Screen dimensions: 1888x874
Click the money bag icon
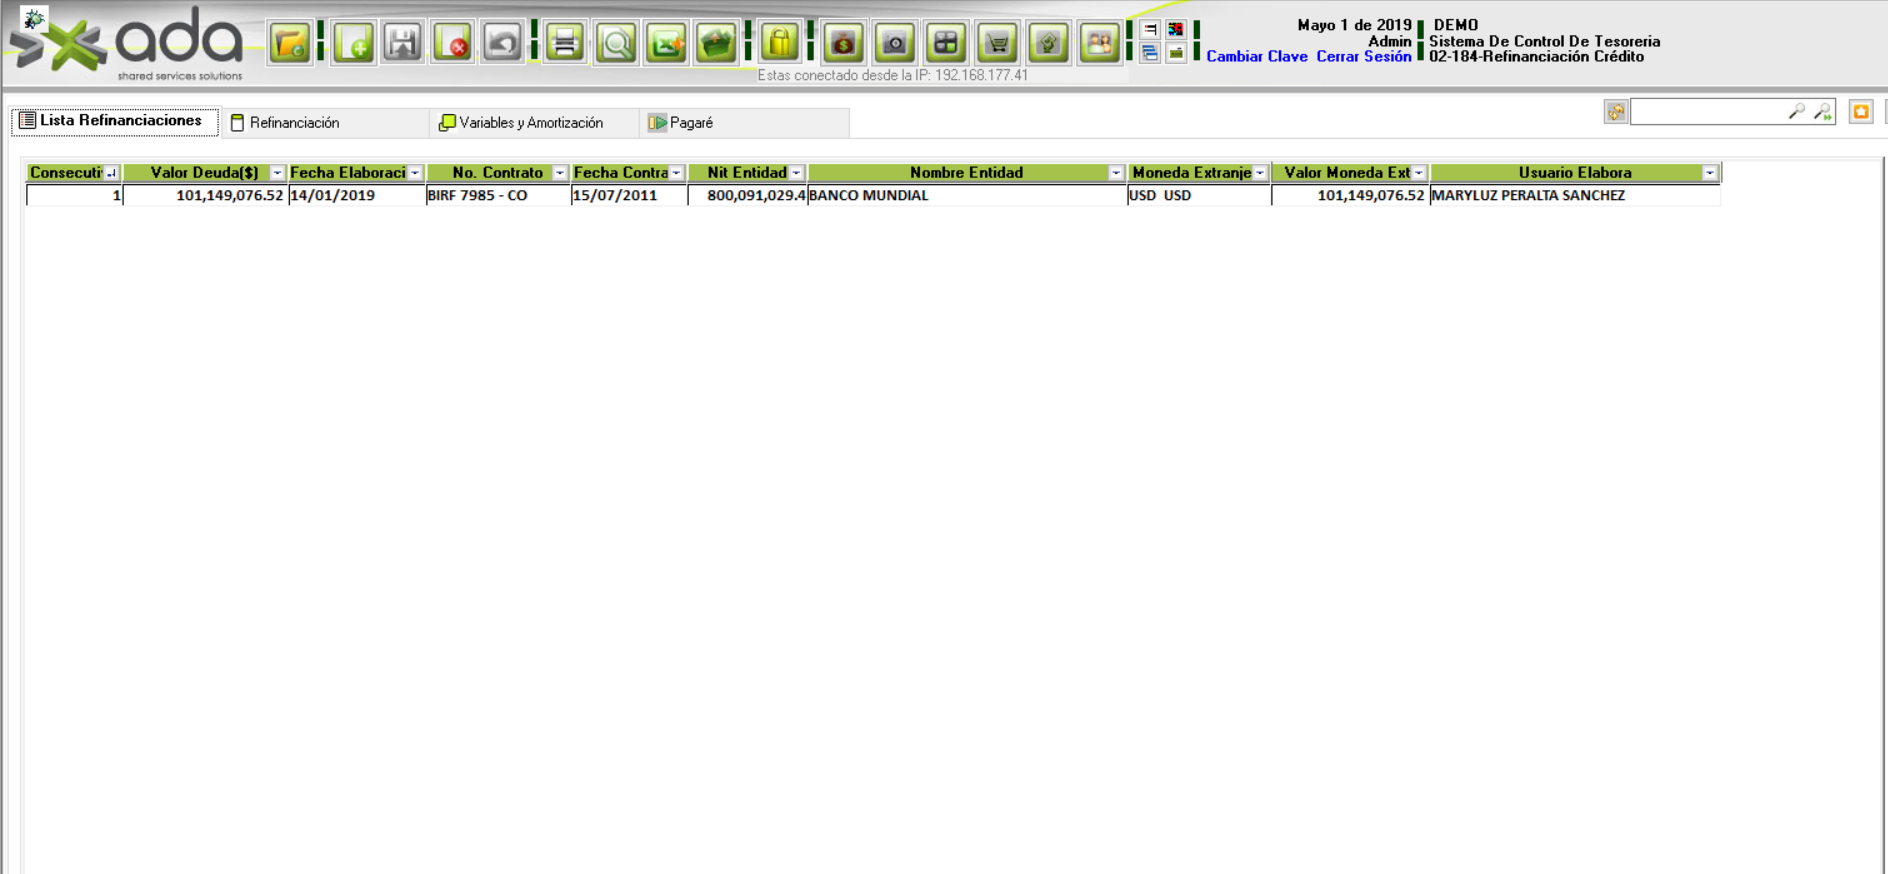[843, 43]
